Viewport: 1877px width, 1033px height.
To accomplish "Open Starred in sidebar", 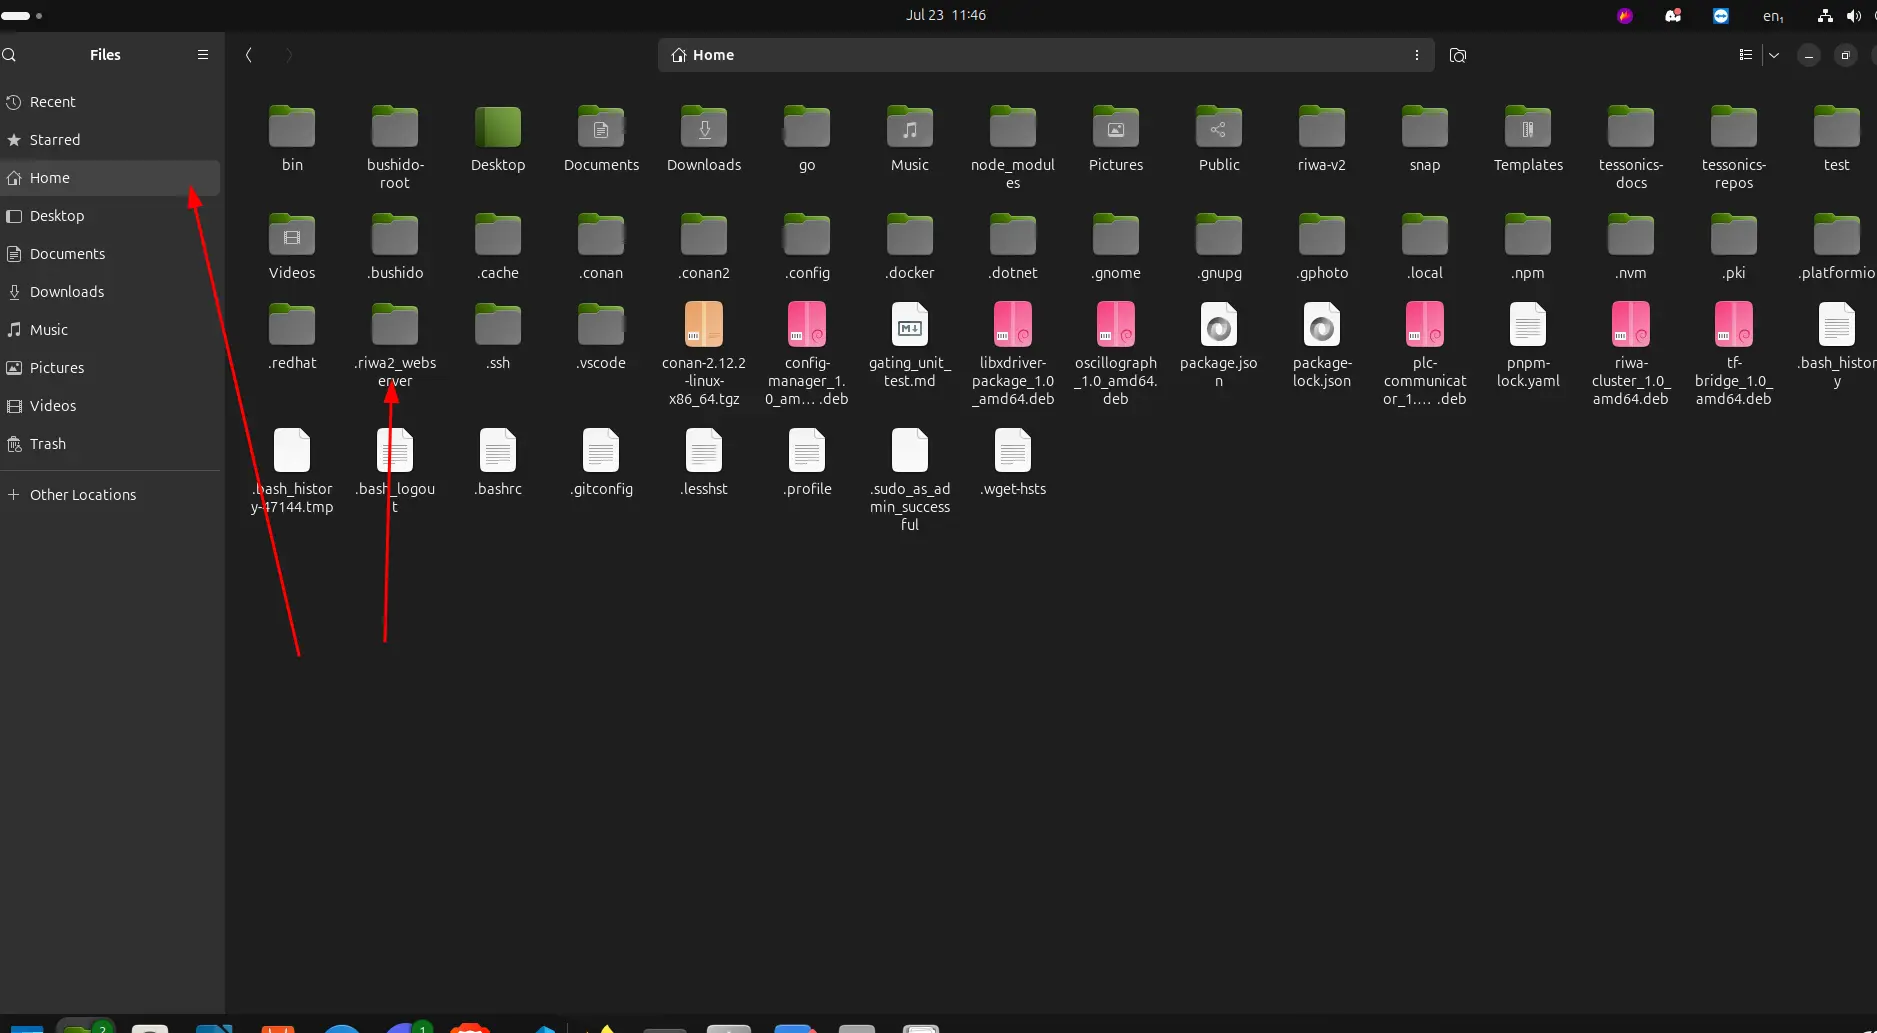I will click(x=110, y=140).
